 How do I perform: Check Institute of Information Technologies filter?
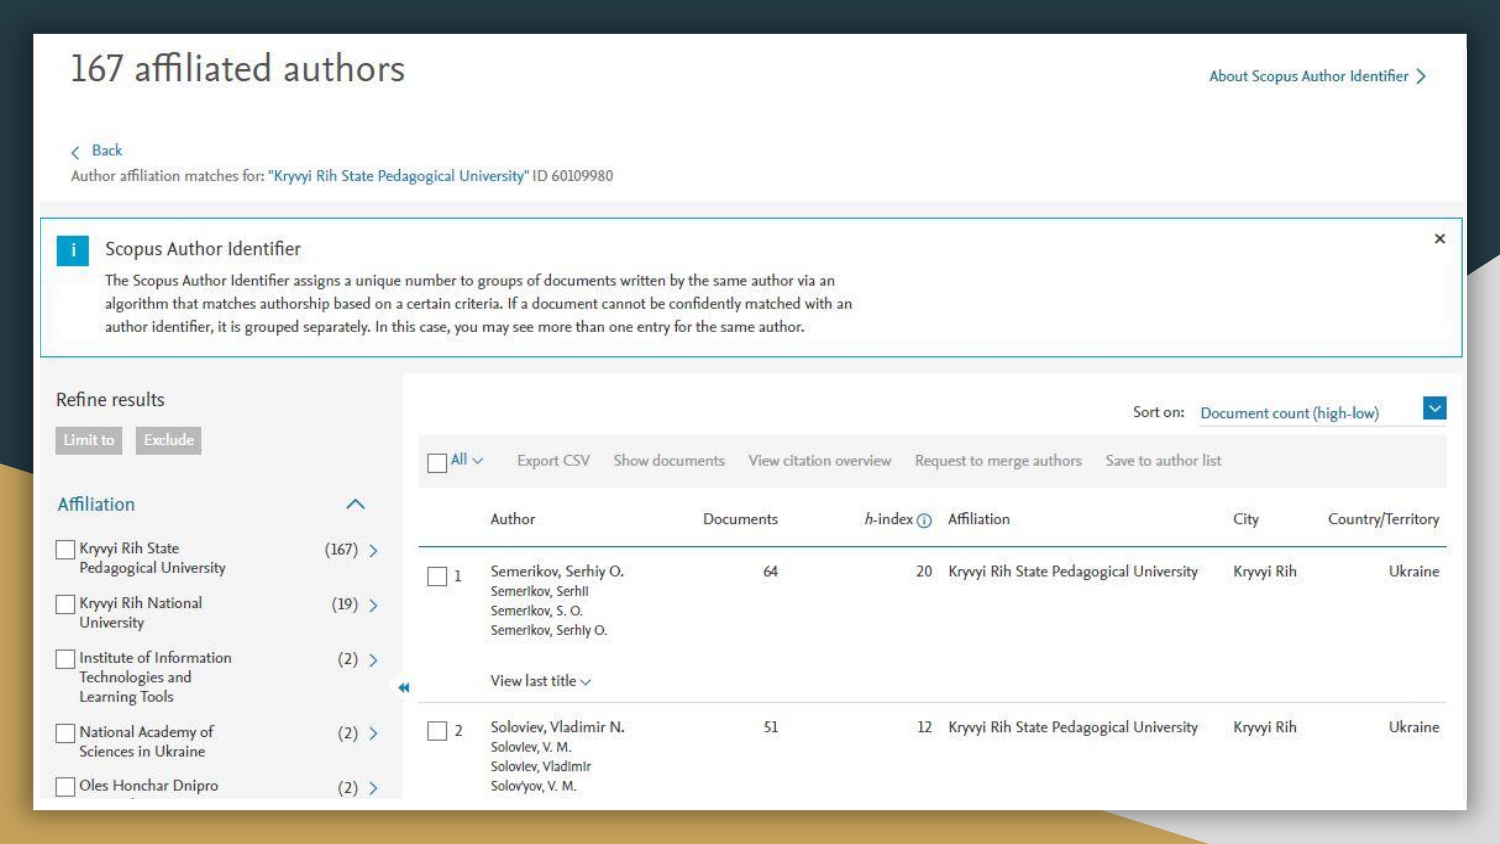pos(65,659)
